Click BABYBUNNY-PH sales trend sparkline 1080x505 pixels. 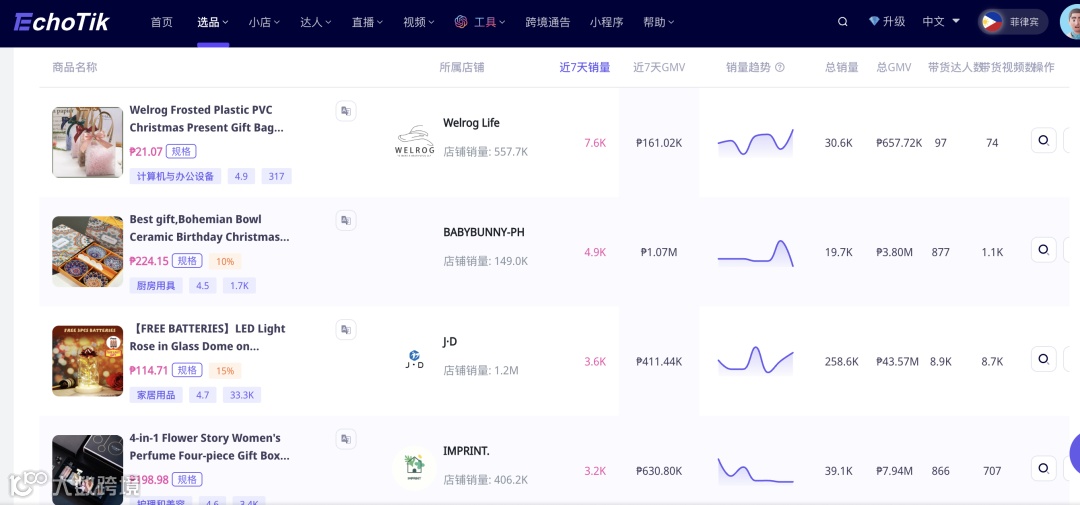(756, 252)
